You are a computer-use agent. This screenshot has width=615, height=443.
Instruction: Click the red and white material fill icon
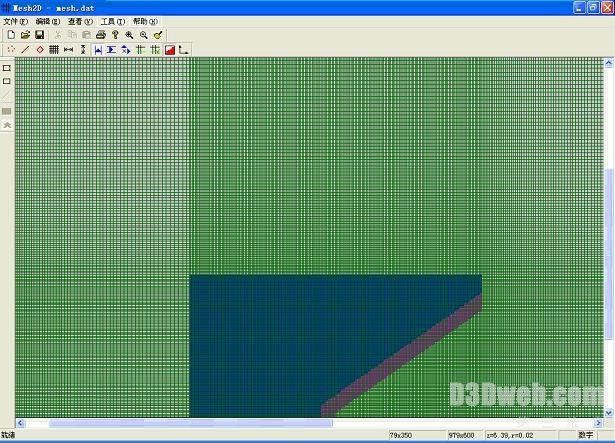coord(169,49)
